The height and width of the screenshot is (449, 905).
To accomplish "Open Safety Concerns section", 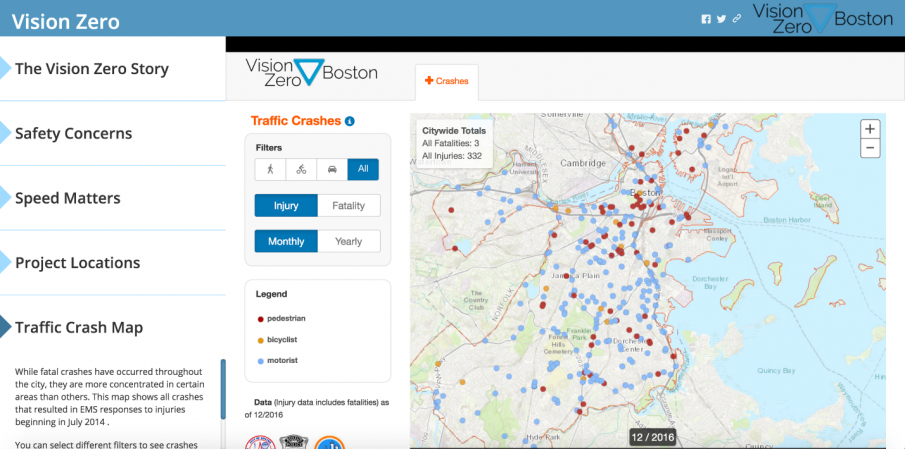I will click(x=74, y=133).
